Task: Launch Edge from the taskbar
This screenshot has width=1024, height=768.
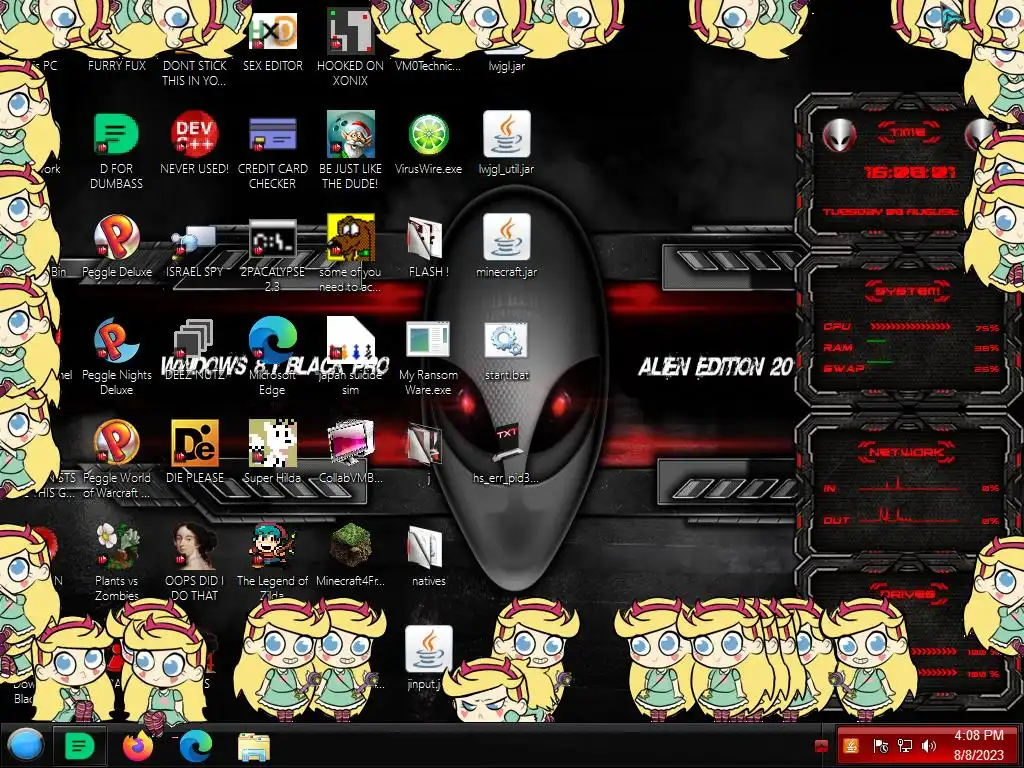Action: (x=196, y=746)
